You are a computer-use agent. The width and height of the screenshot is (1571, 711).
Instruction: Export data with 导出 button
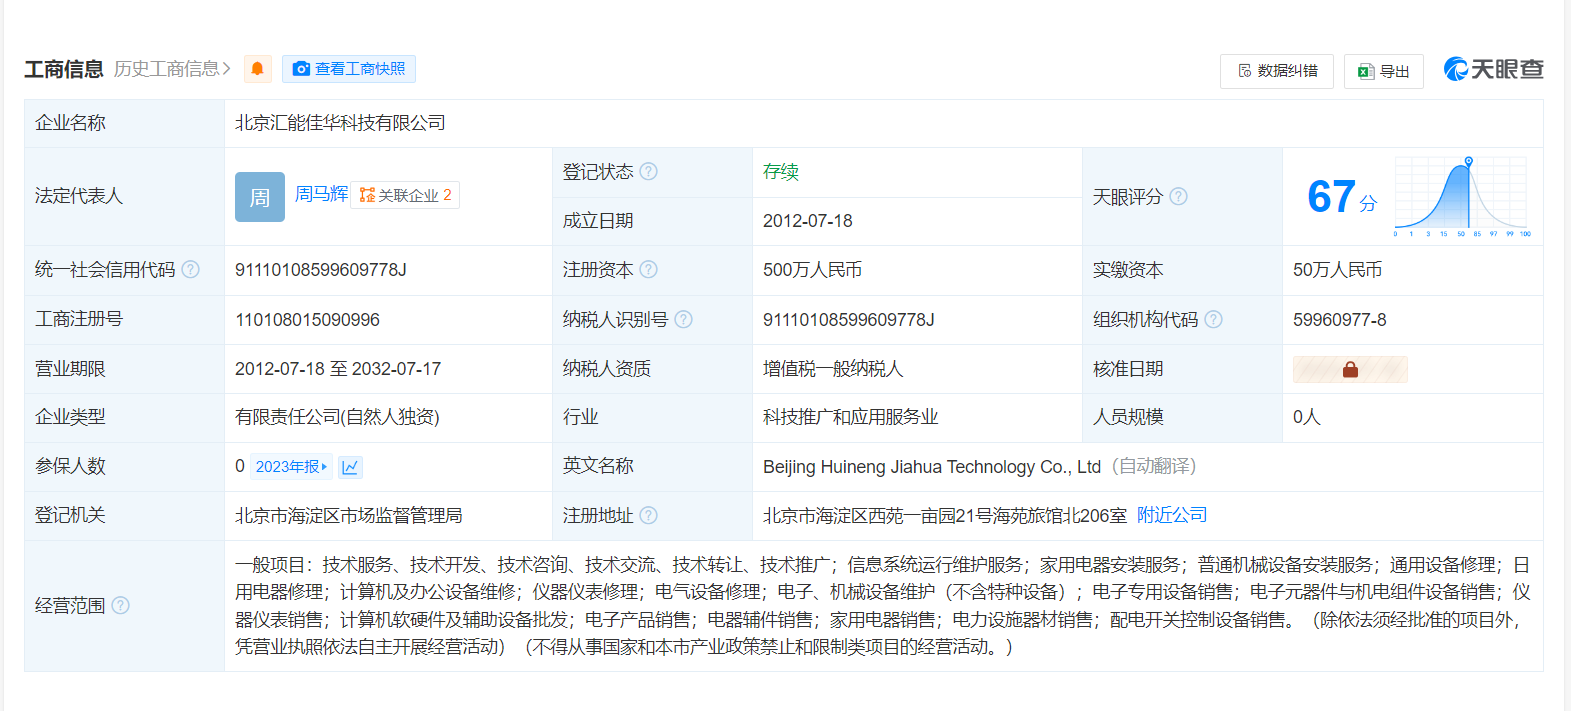click(1384, 71)
